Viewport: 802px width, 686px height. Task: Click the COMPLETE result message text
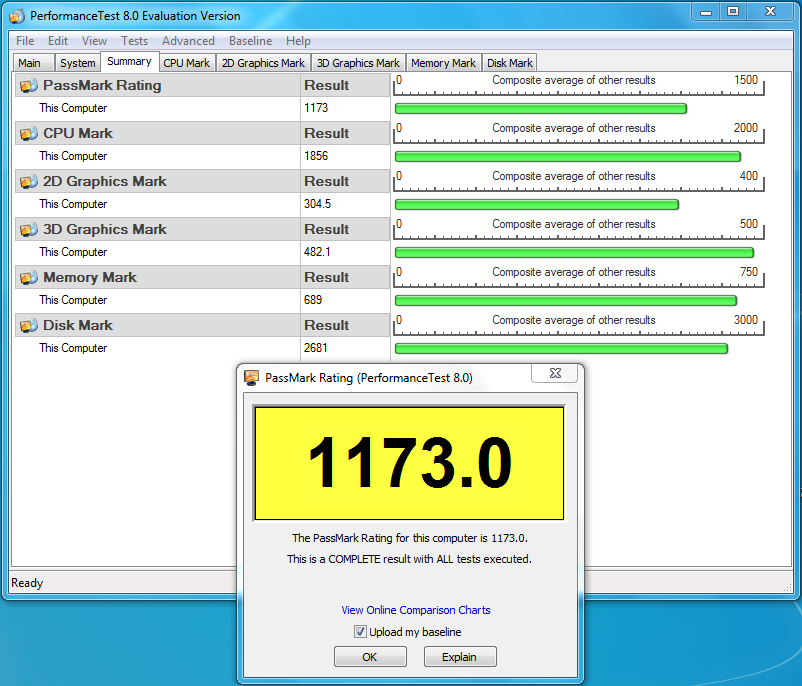pos(409,559)
